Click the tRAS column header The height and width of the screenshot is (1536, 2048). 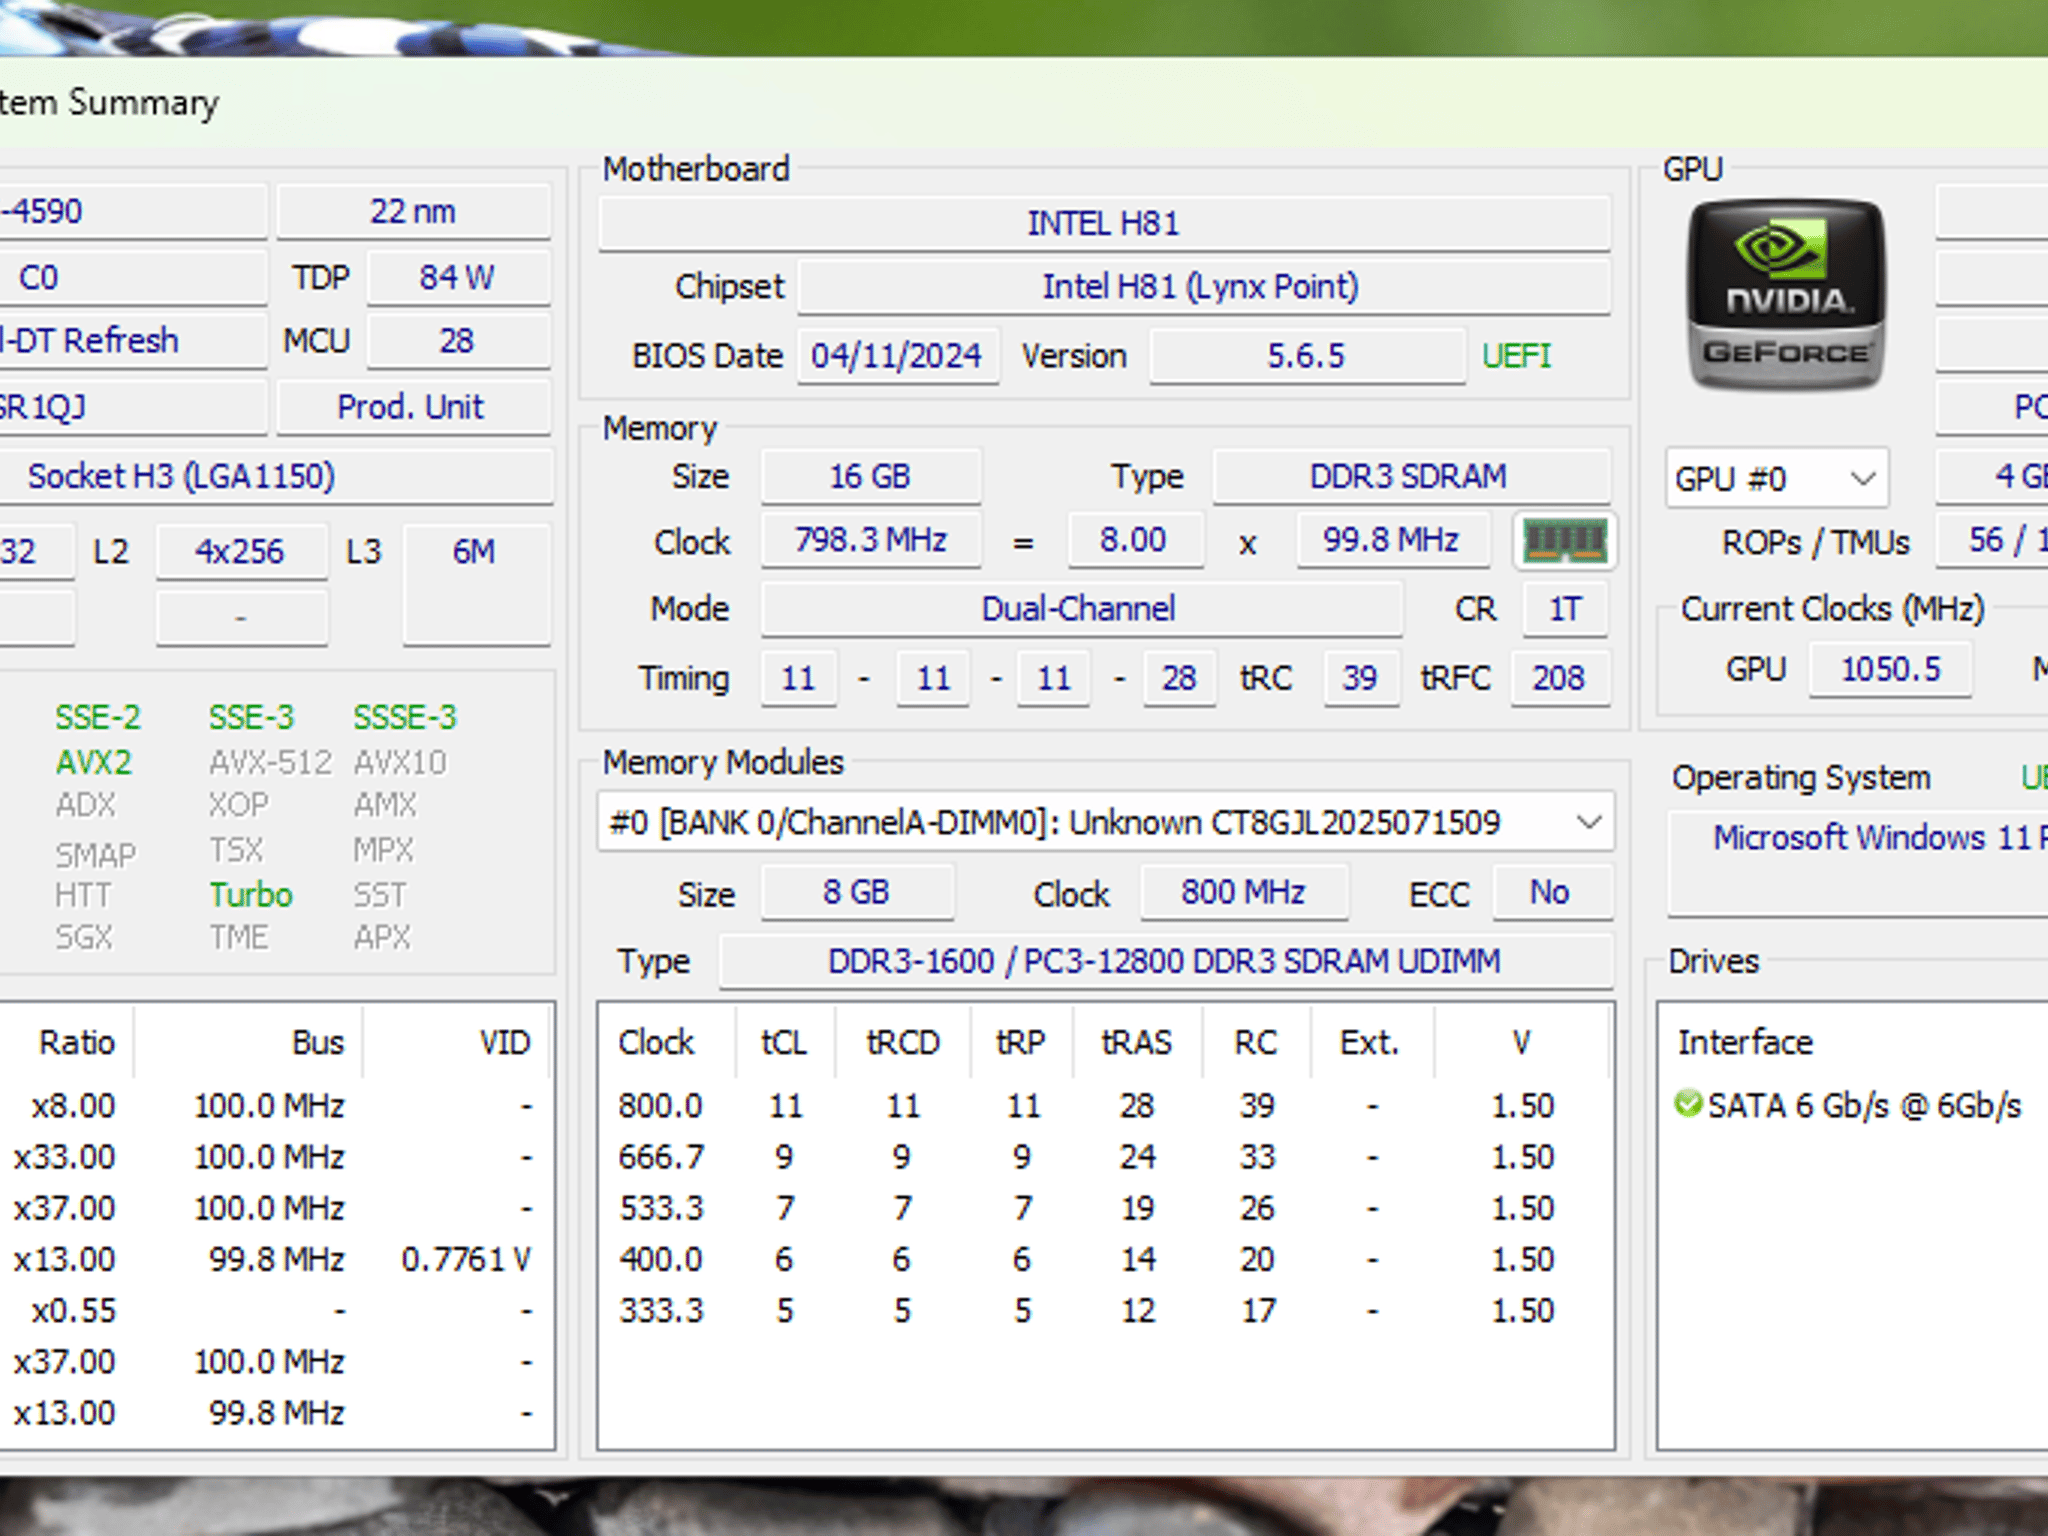coord(1136,1042)
